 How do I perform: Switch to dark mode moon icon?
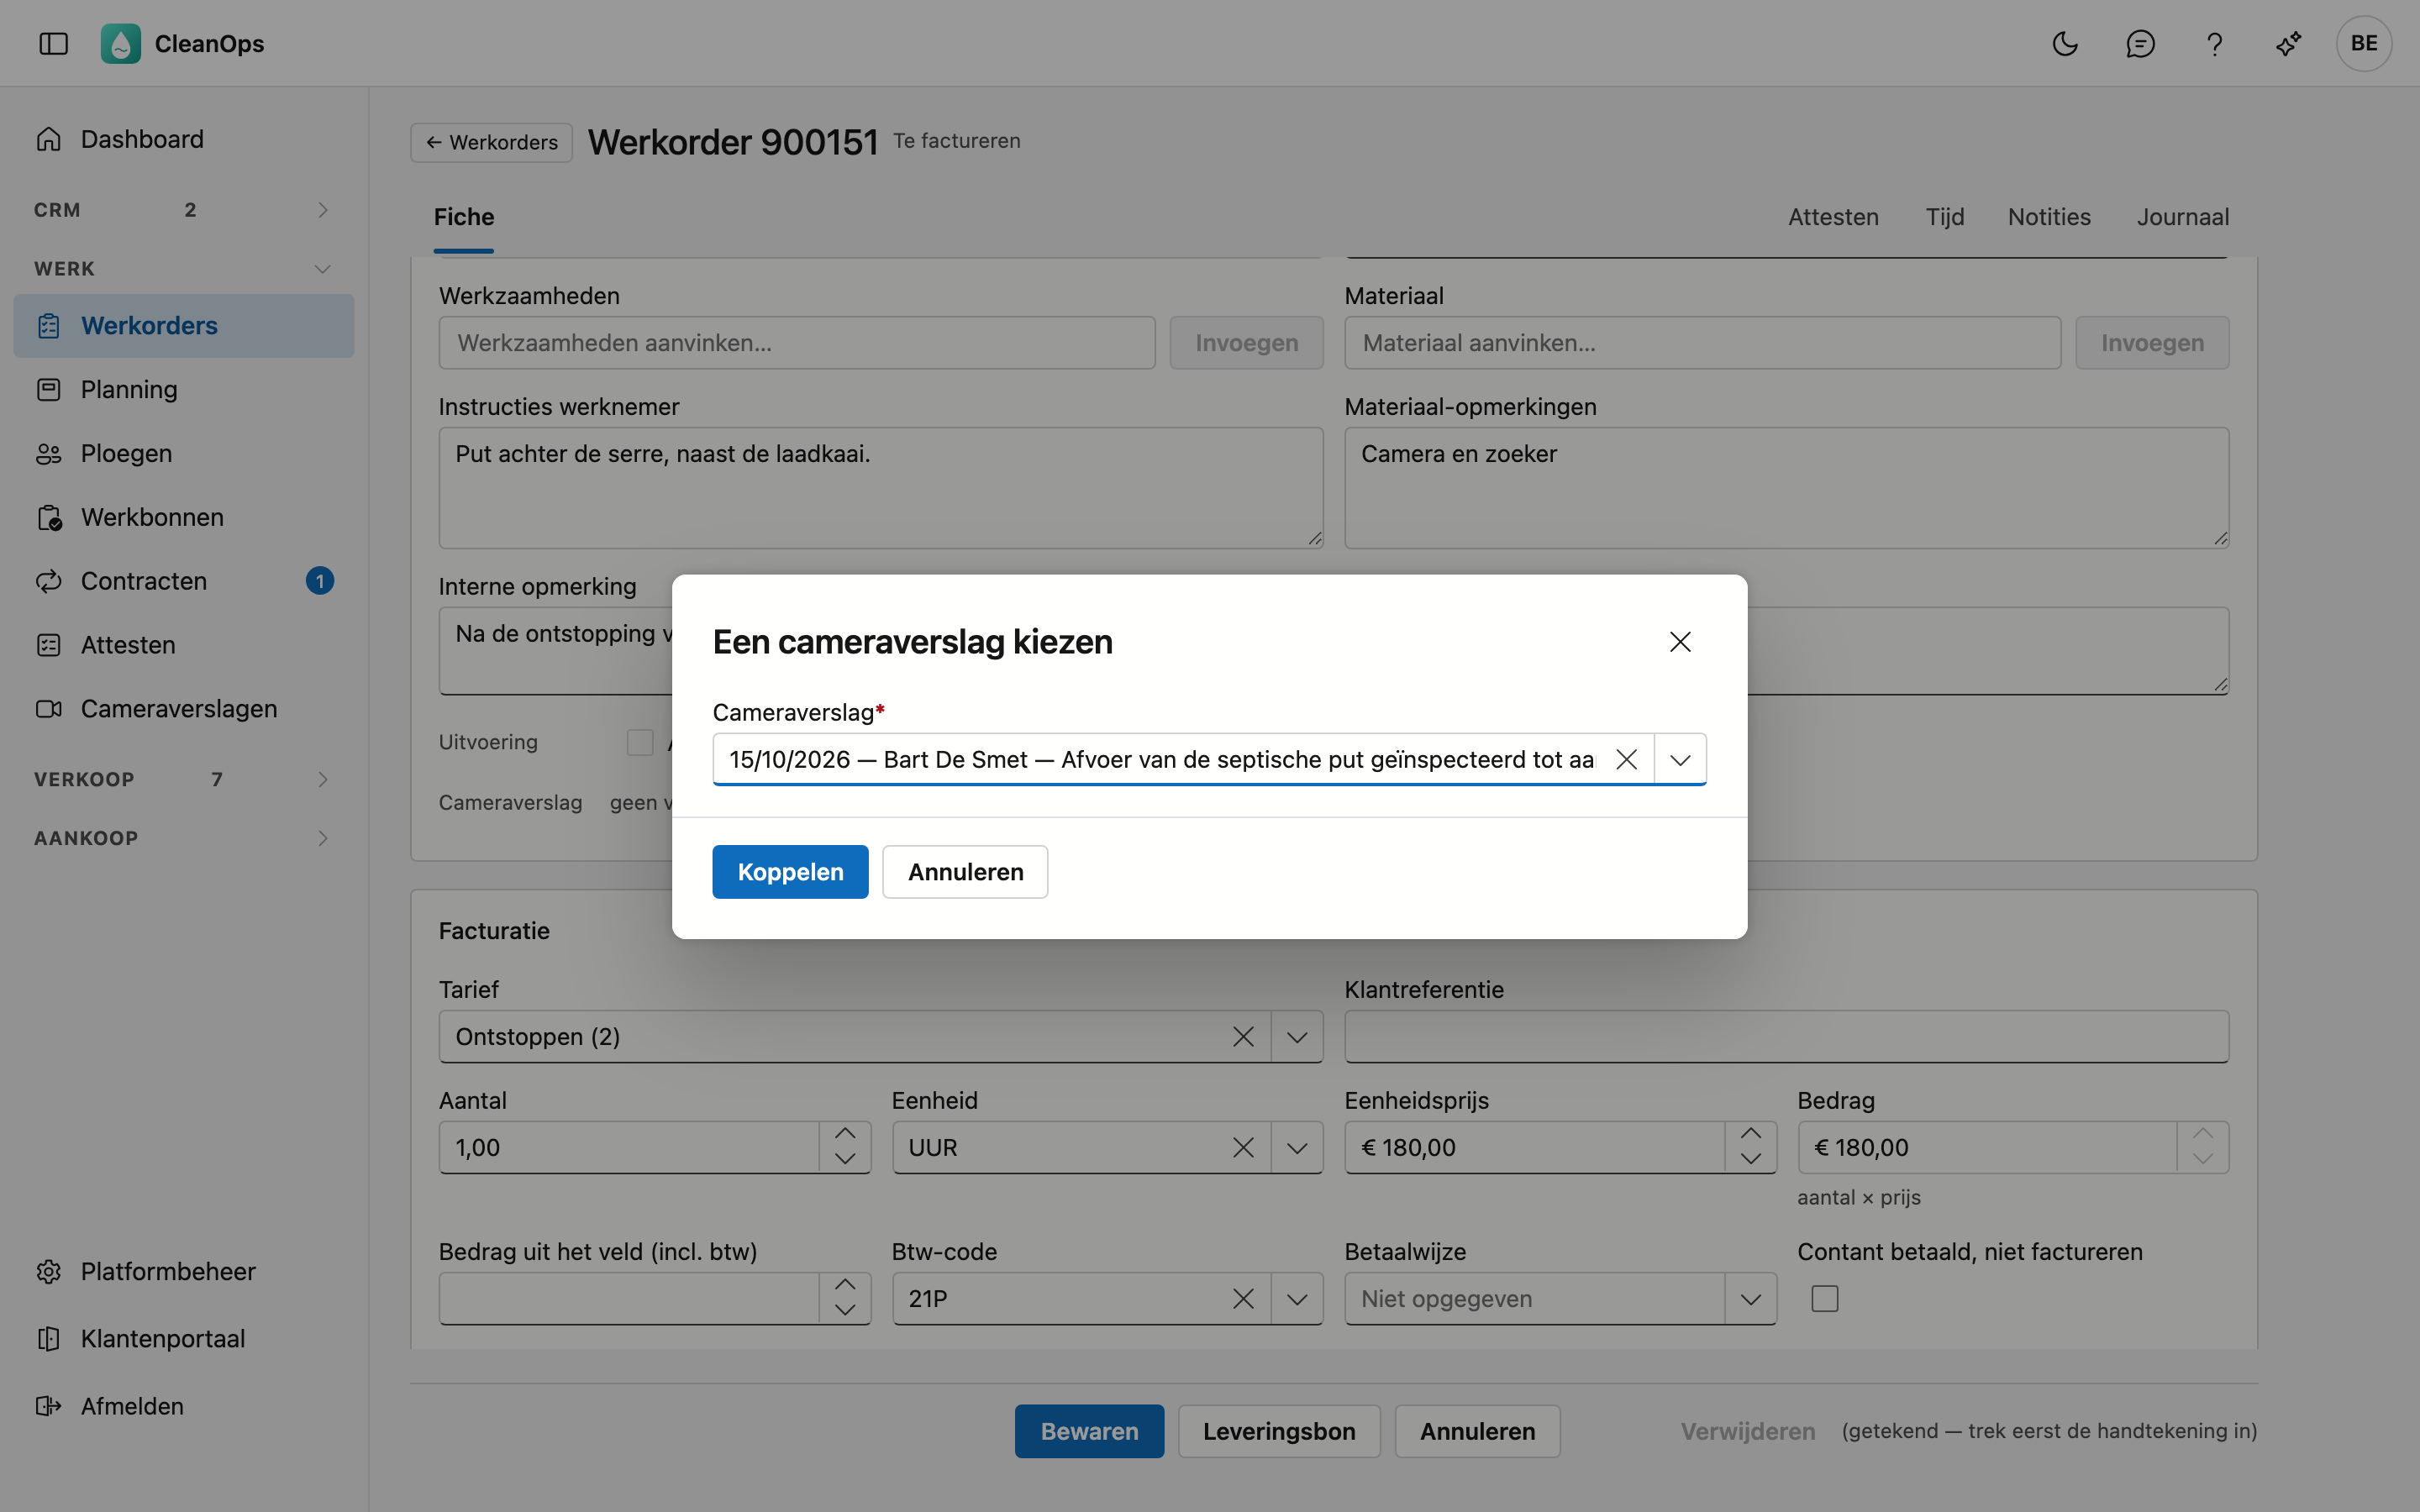(2065, 43)
